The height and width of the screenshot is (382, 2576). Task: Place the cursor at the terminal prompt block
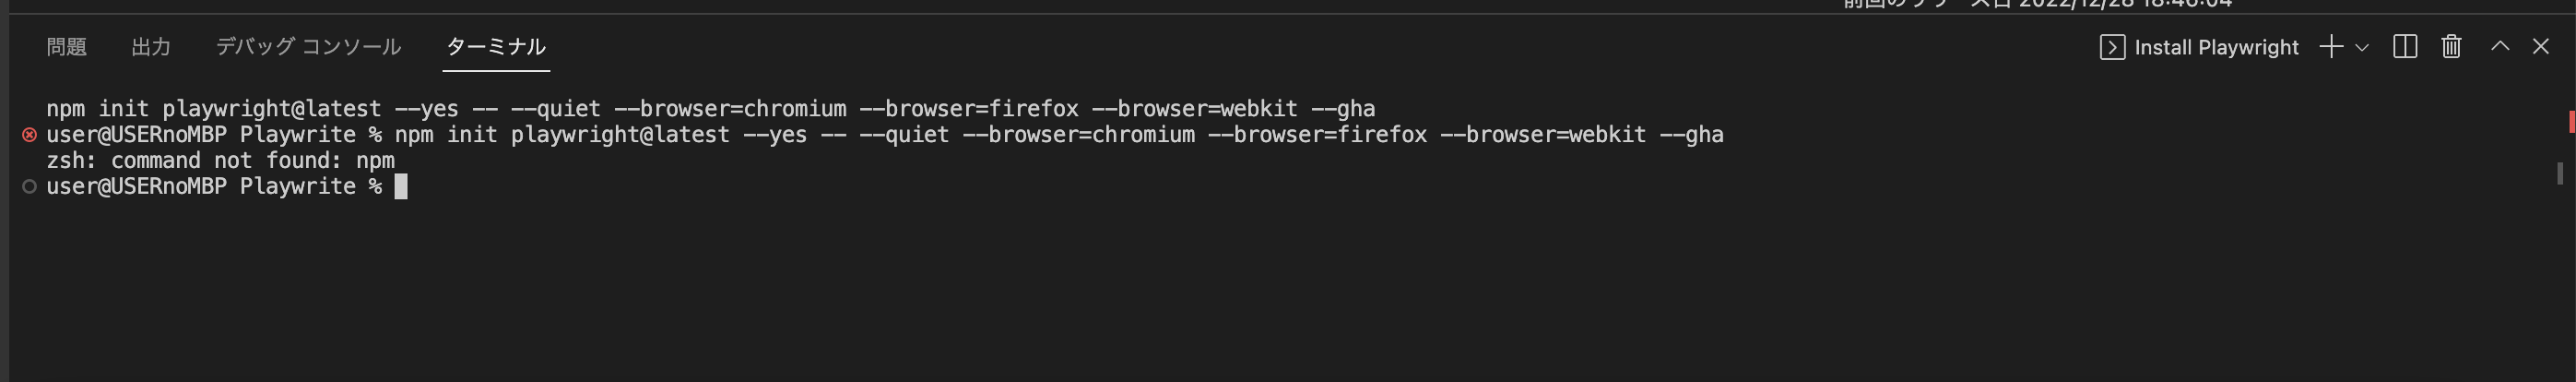(x=401, y=187)
